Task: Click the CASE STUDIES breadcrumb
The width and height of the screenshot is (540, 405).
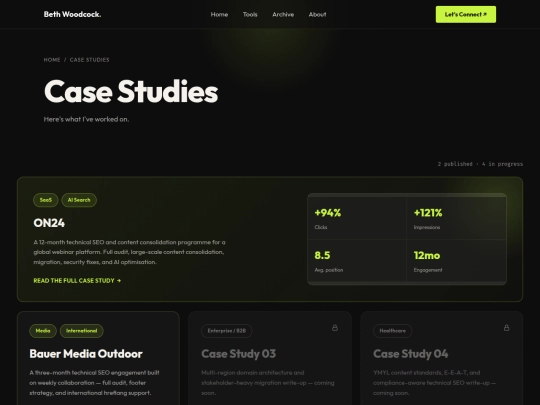Action: click(90, 60)
